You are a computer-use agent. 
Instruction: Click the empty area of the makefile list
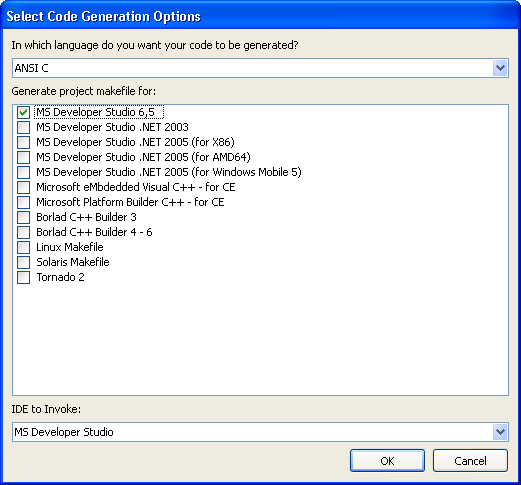(260, 338)
